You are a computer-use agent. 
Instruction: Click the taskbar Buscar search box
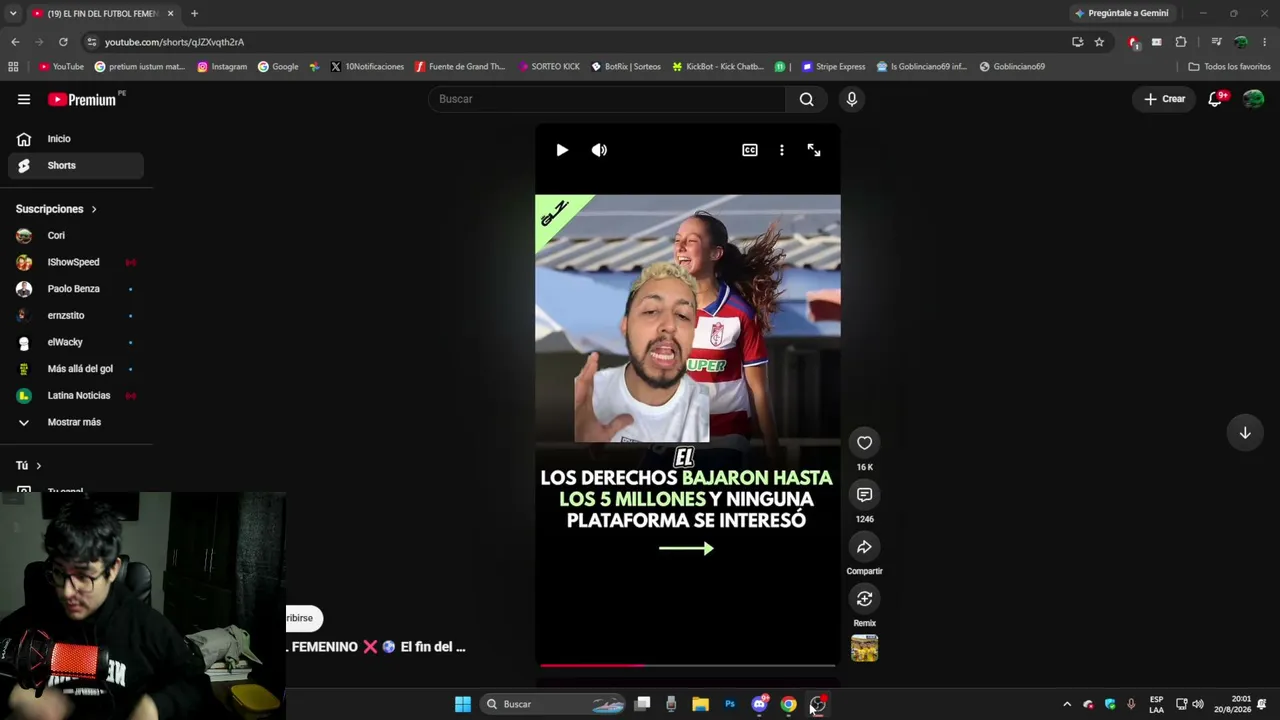pos(554,704)
